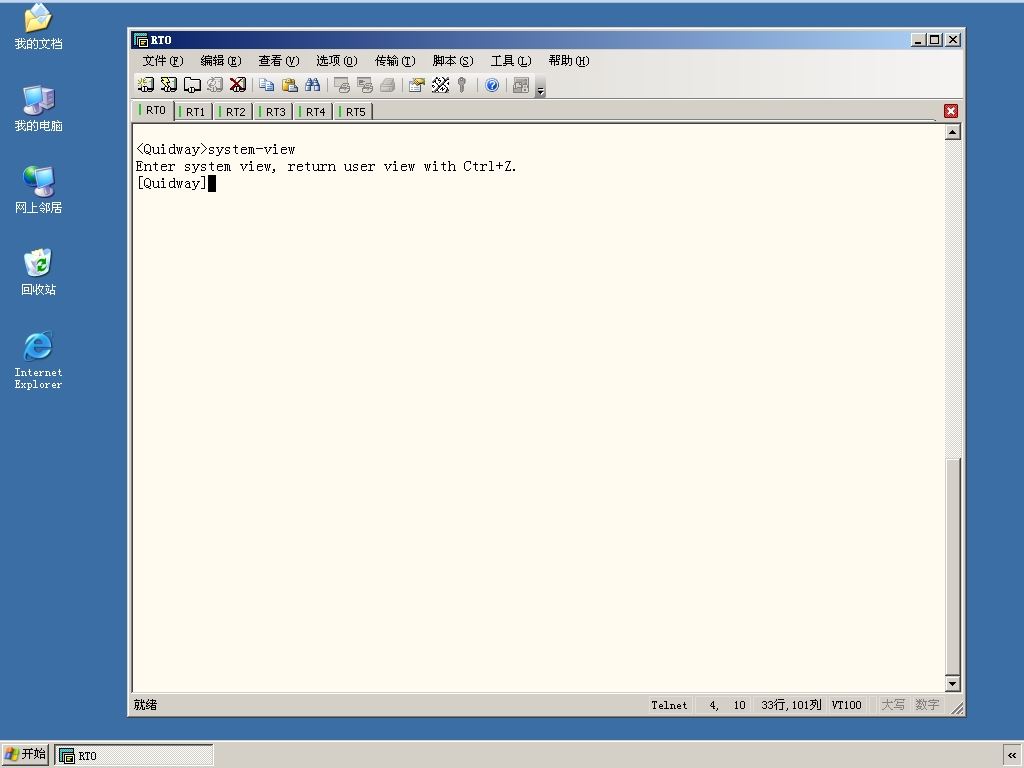Click the grayed printer toolbar icon
The image size is (1024, 768).
click(387, 85)
